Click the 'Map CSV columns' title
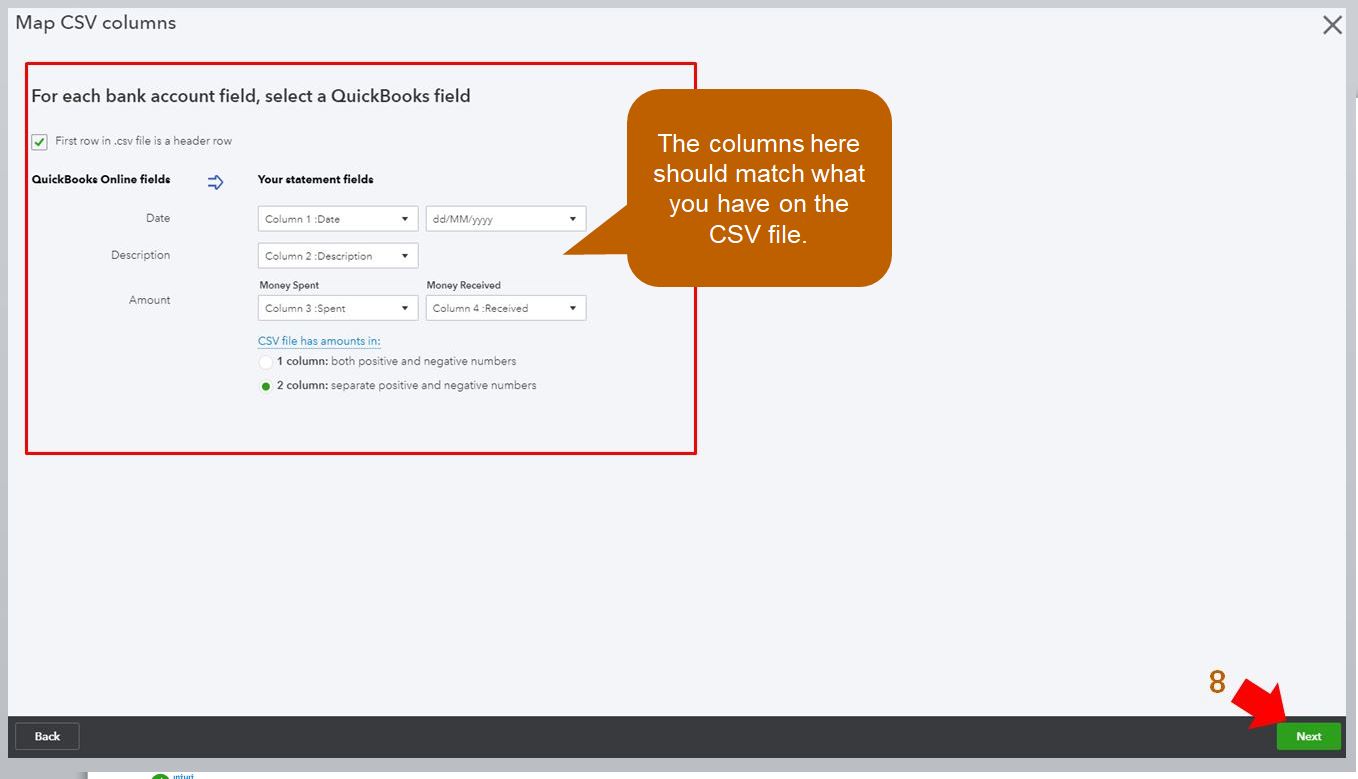 (x=96, y=23)
